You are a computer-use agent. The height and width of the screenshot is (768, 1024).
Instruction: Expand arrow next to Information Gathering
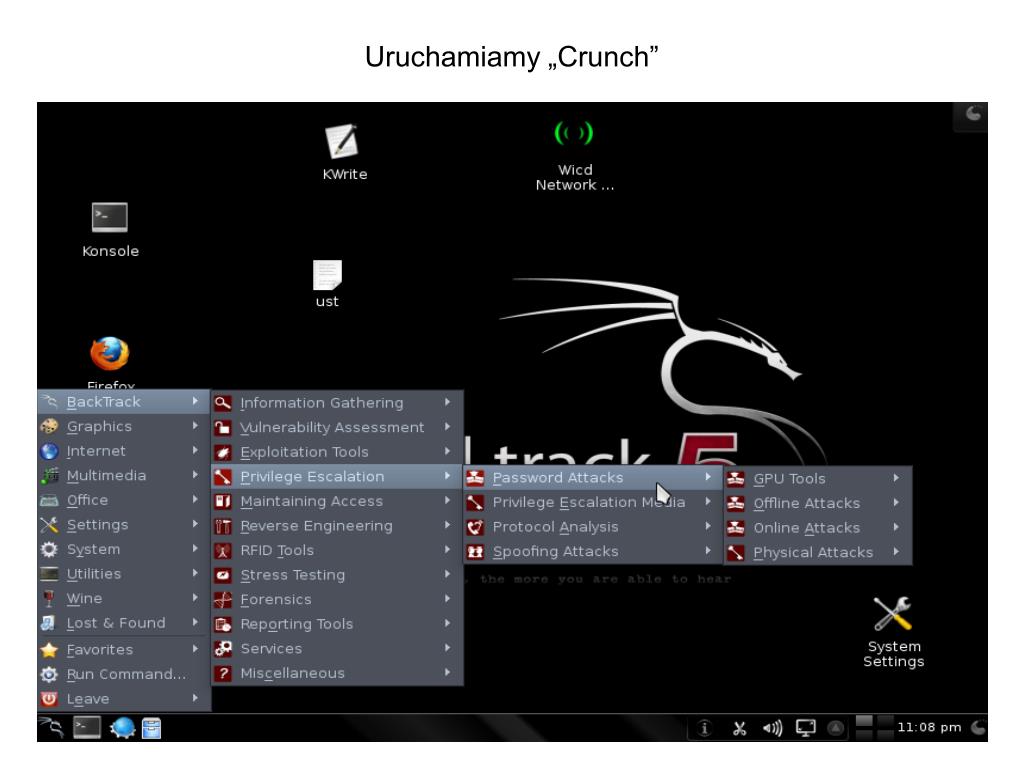447,402
